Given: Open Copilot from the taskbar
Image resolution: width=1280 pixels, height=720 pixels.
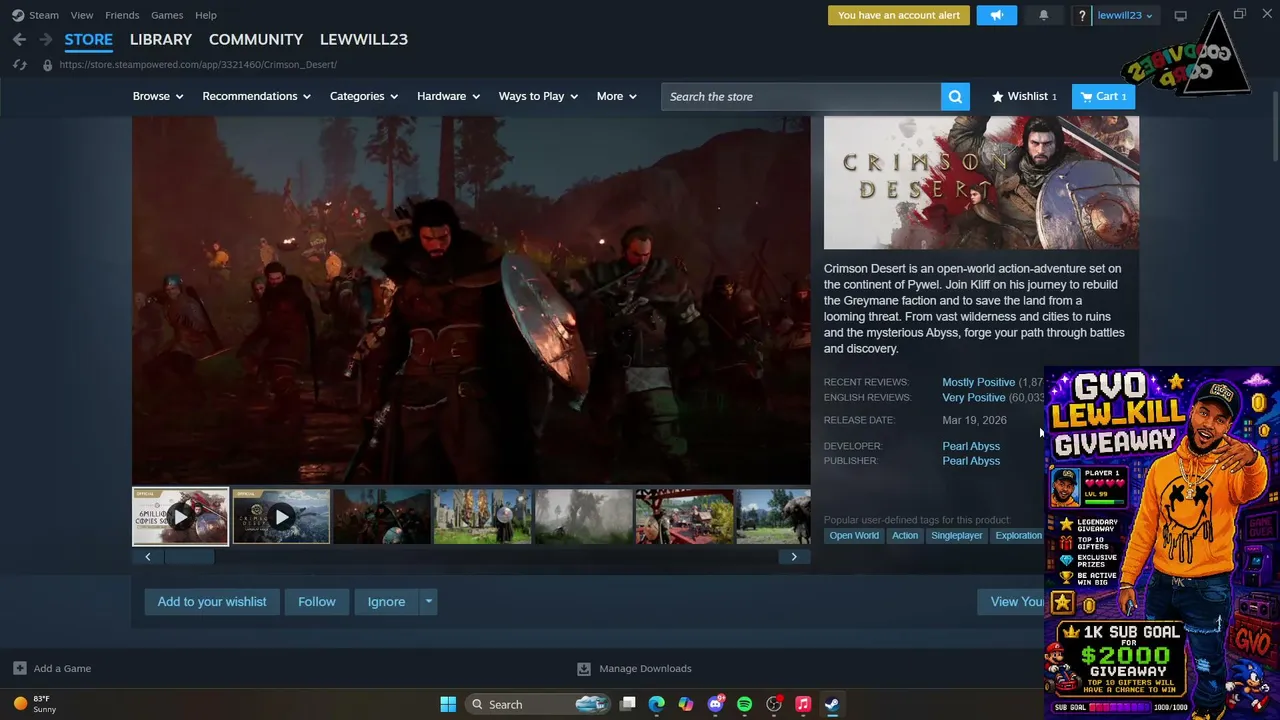Looking at the screenshot, I should click(686, 704).
